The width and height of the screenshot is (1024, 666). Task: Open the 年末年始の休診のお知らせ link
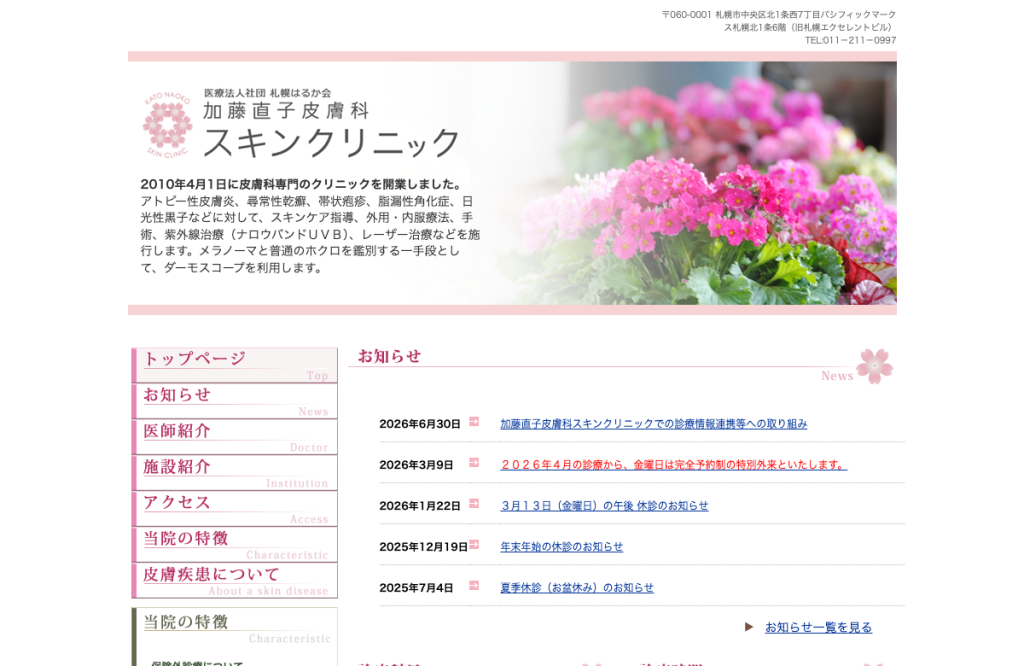pos(562,547)
